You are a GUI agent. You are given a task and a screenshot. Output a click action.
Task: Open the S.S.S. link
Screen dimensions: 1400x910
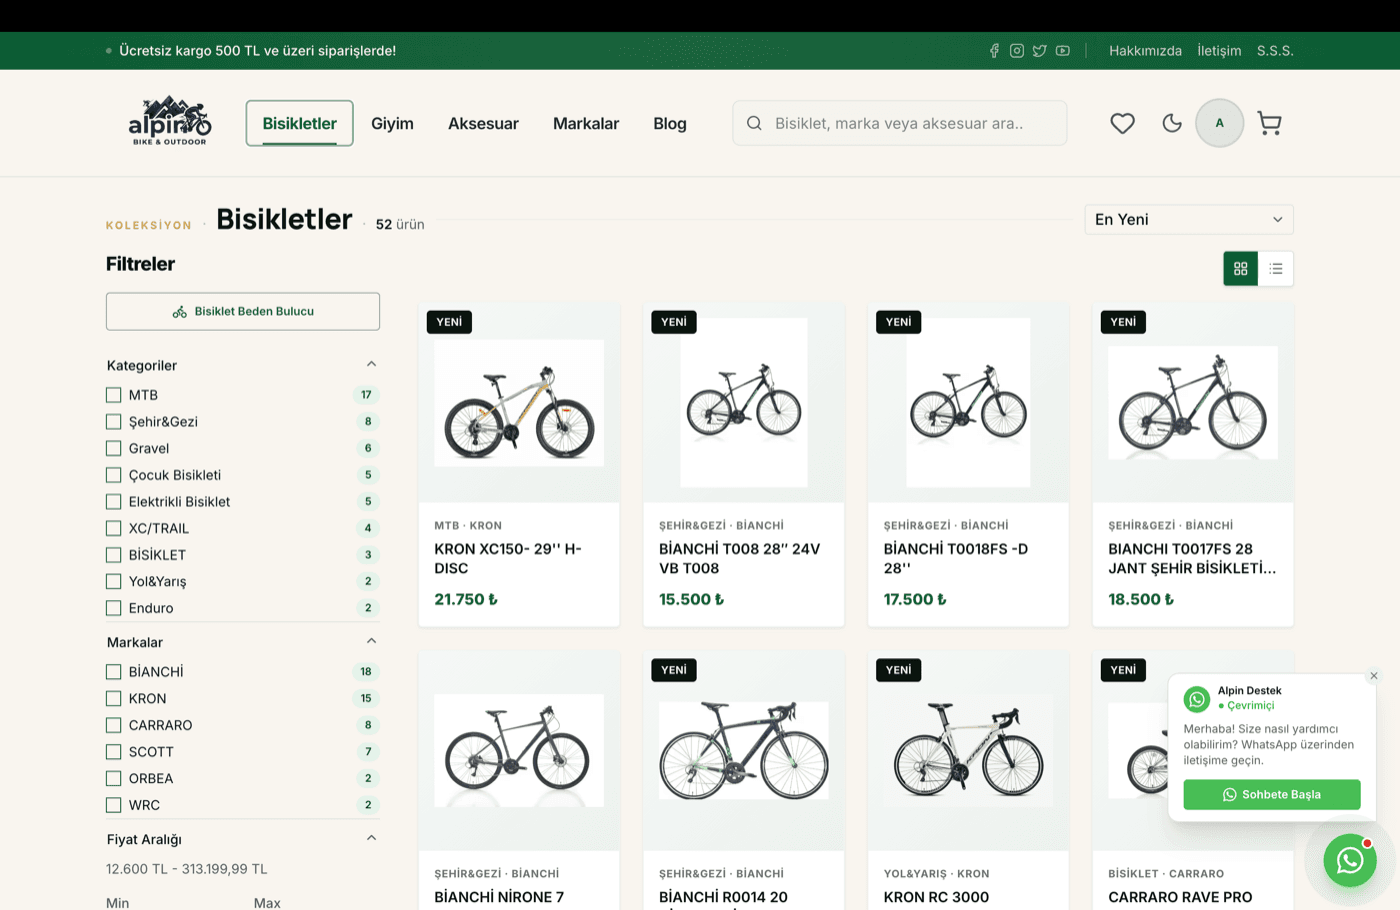click(1275, 51)
